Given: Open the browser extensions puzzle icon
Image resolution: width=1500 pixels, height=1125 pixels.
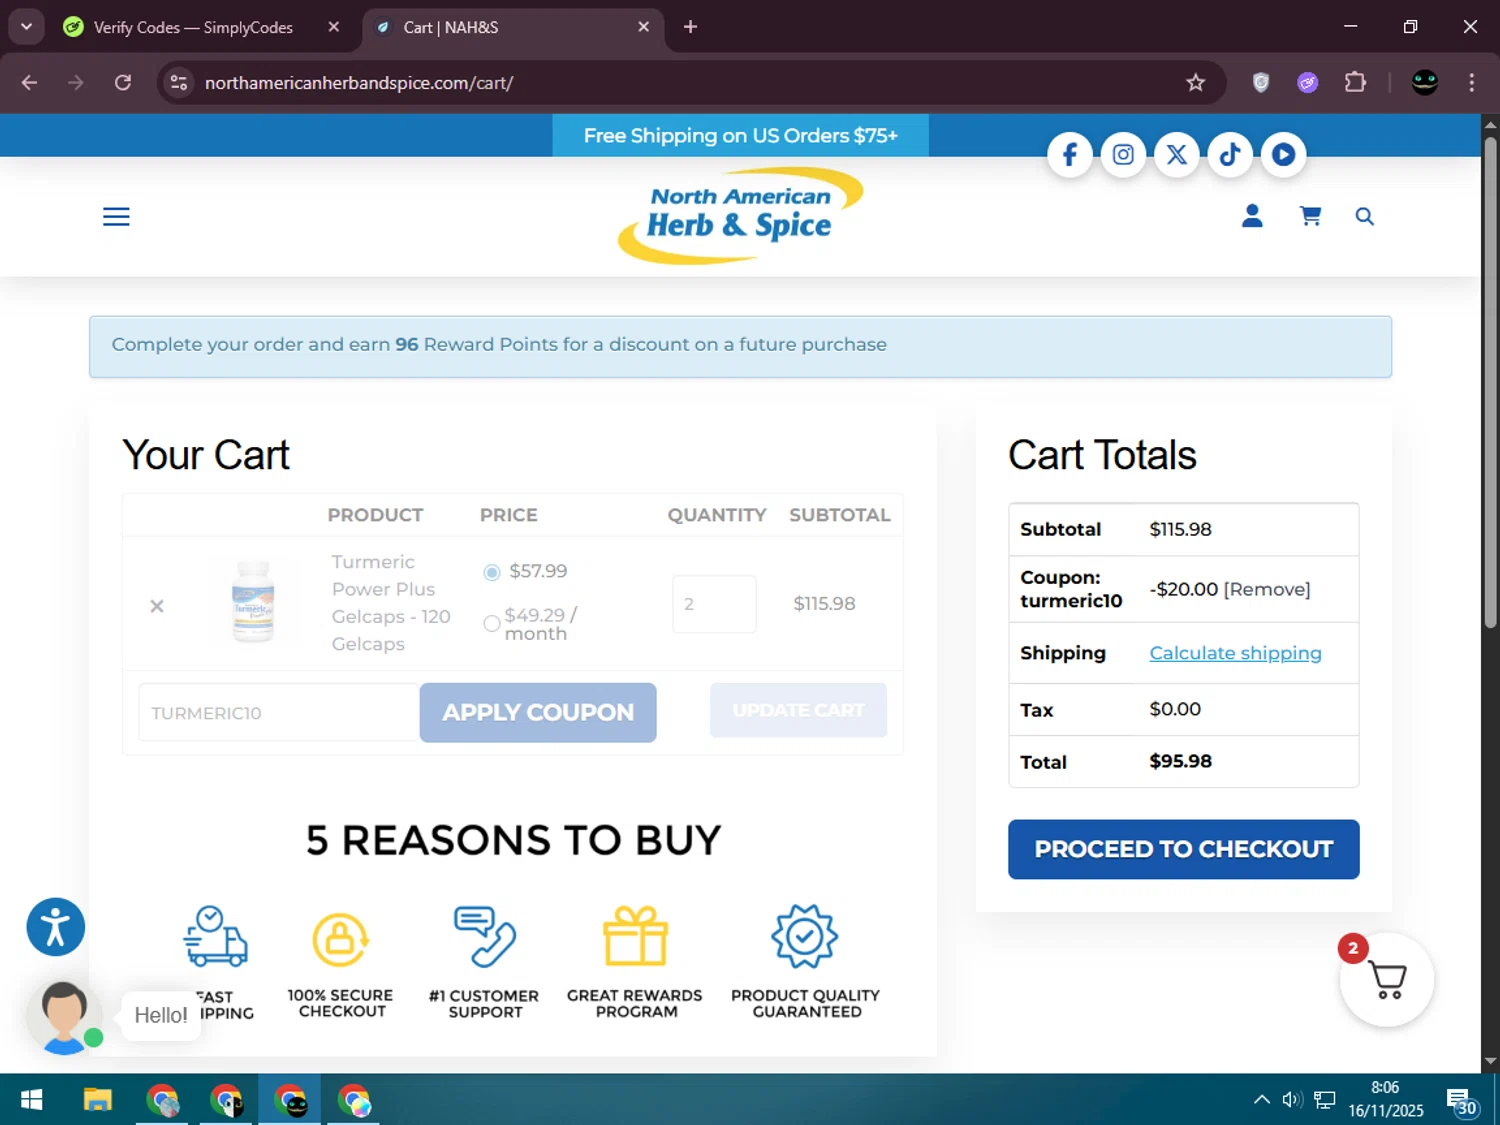Looking at the screenshot, I should [1355, 83].
